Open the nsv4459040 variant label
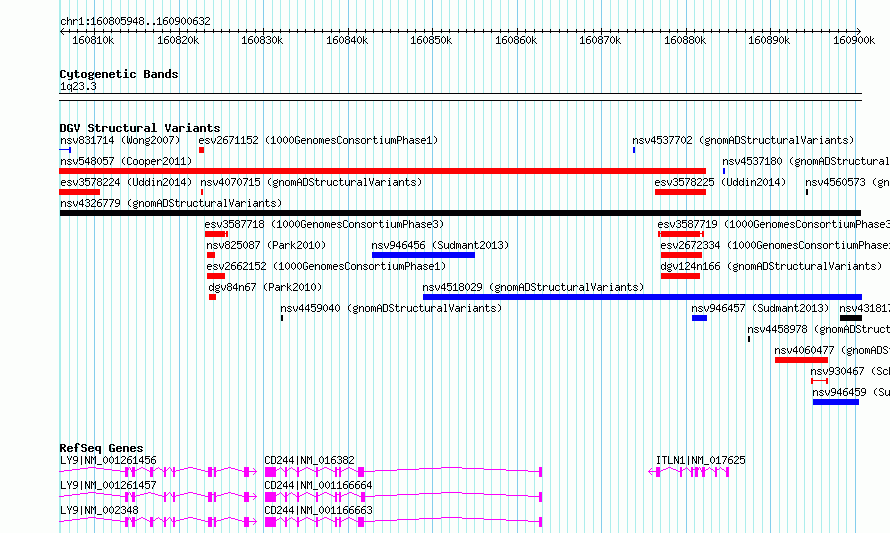This screenshot has width=890, height=533. [391, 308]
